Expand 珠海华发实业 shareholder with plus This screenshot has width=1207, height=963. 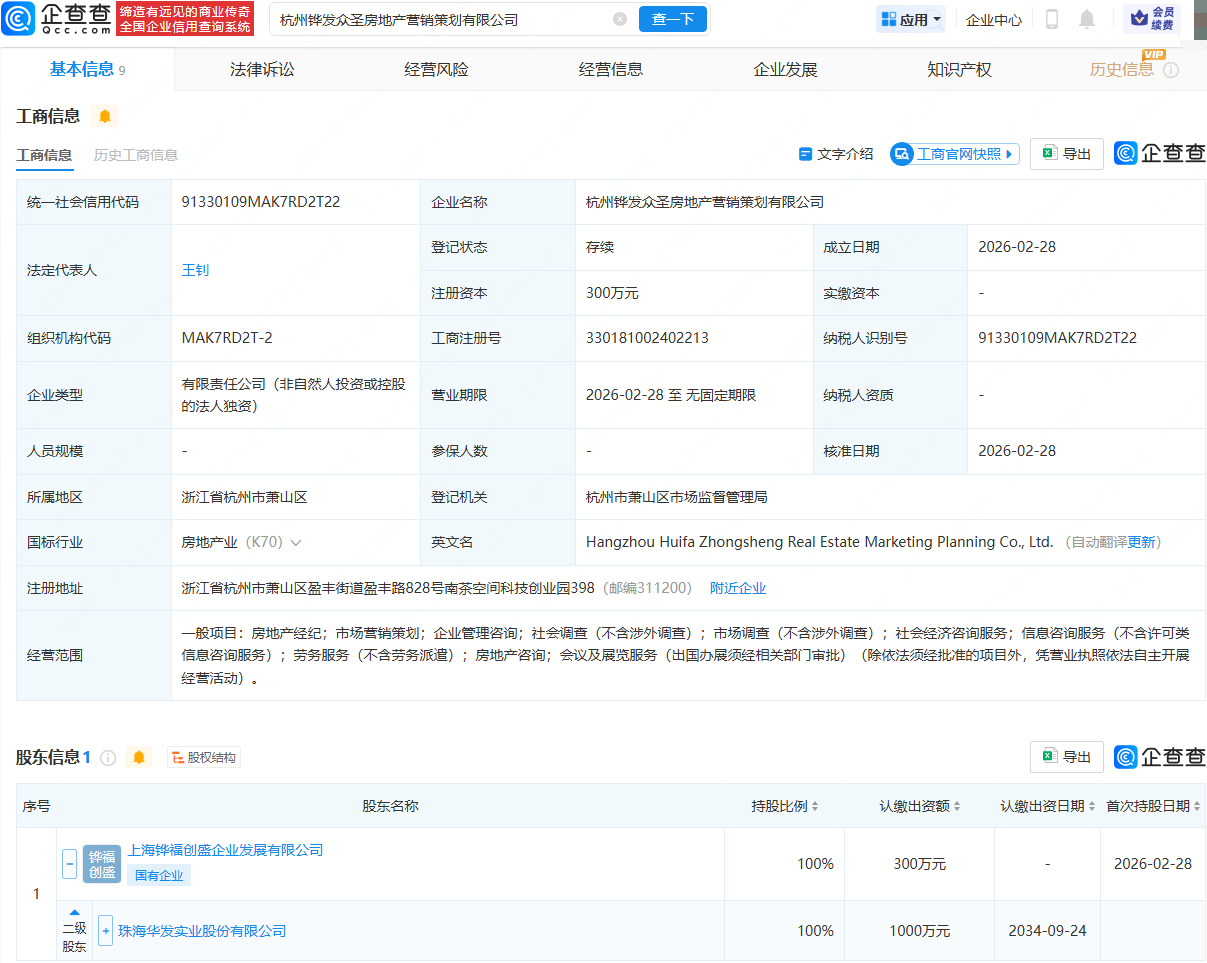coord(105,931)
